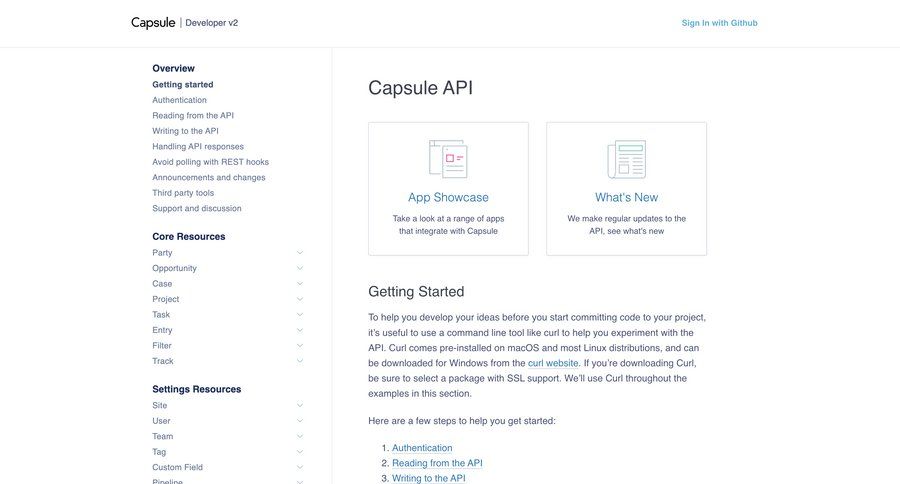Open Third party tools page
The width and height of the screenshot is (900, 484).
[x=183, y=193]
